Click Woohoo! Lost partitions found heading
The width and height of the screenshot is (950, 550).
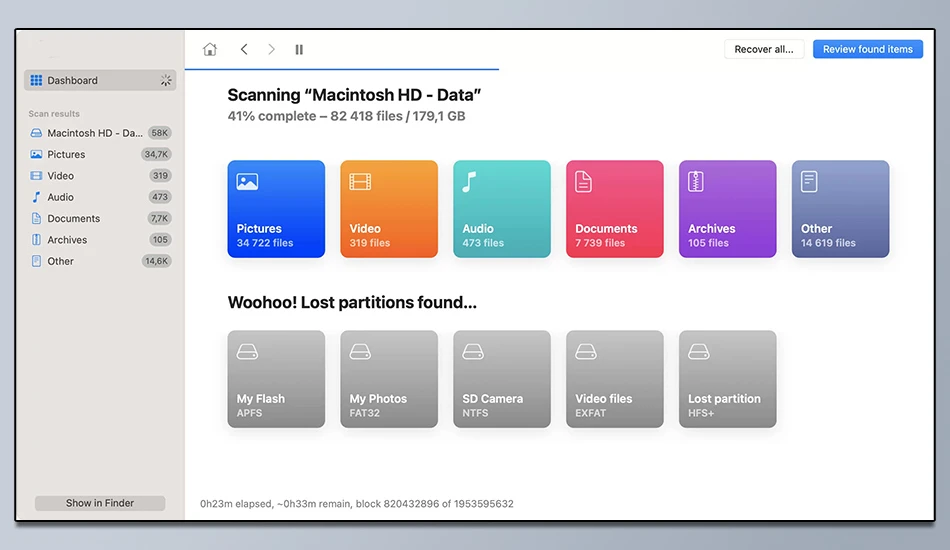coord(352,302)
